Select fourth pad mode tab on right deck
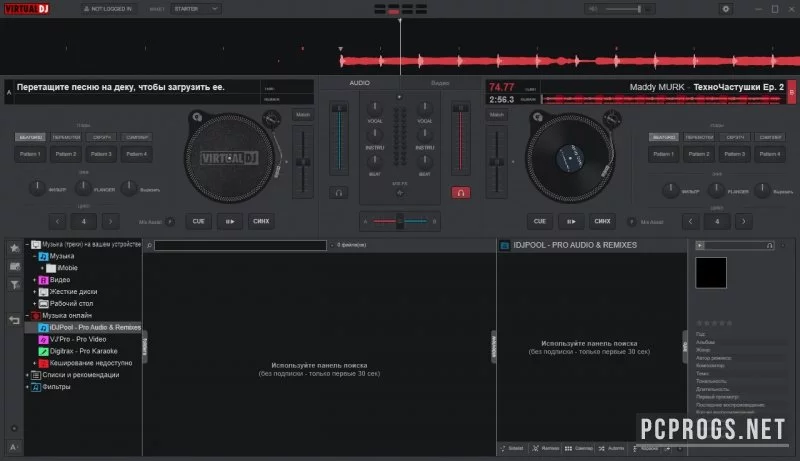Image resolution: width=800 pixels, height=461 pixels. click(x=770, y=137)
